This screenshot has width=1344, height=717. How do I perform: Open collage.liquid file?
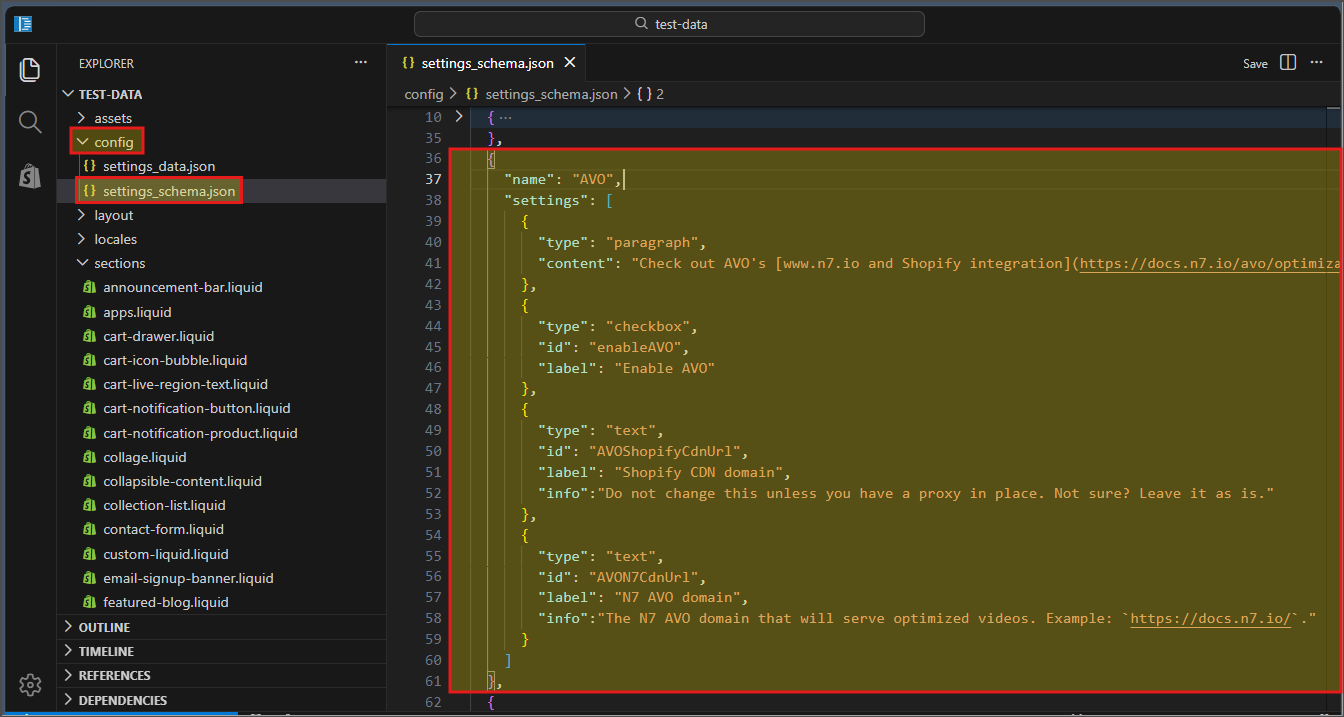point(222,457)
